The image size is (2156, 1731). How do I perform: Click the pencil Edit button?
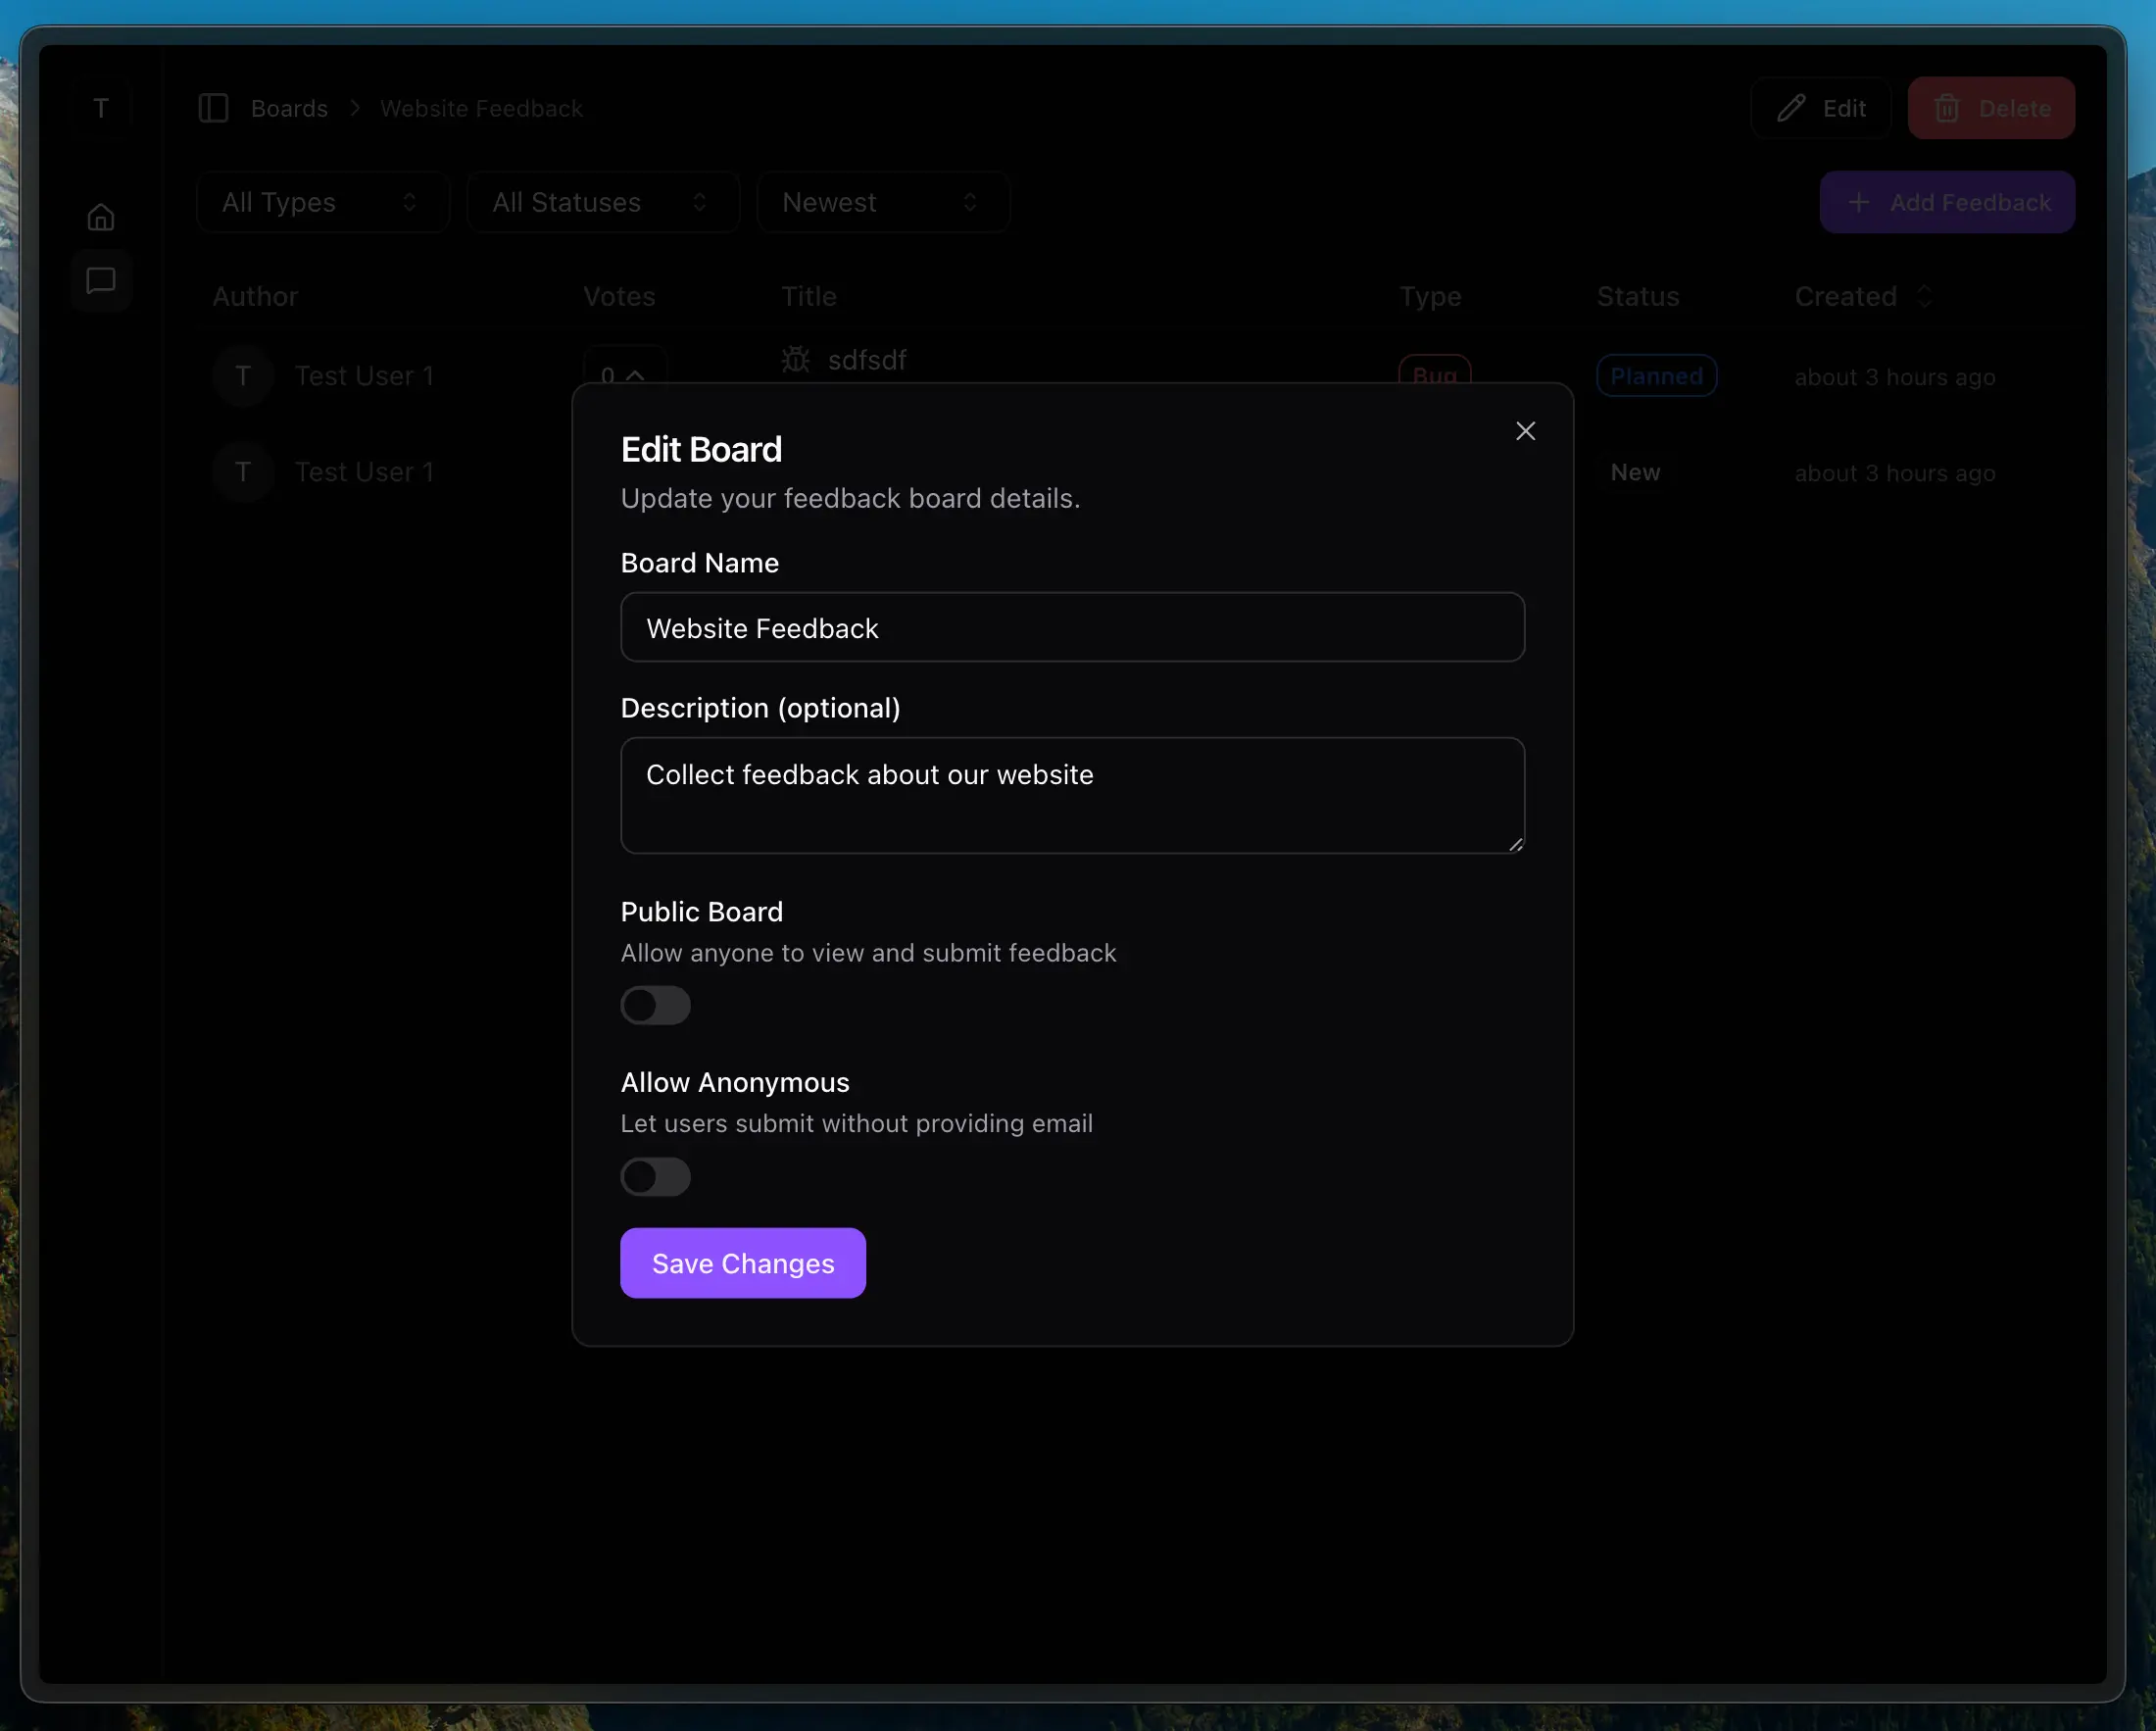click(x=1820, y=108)
